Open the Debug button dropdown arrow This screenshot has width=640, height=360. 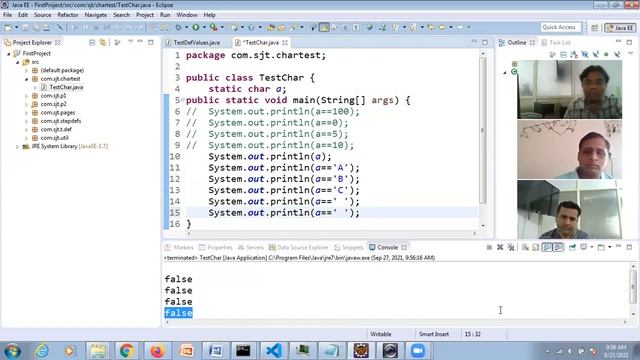pyautogui.click(x=186, y=27)
